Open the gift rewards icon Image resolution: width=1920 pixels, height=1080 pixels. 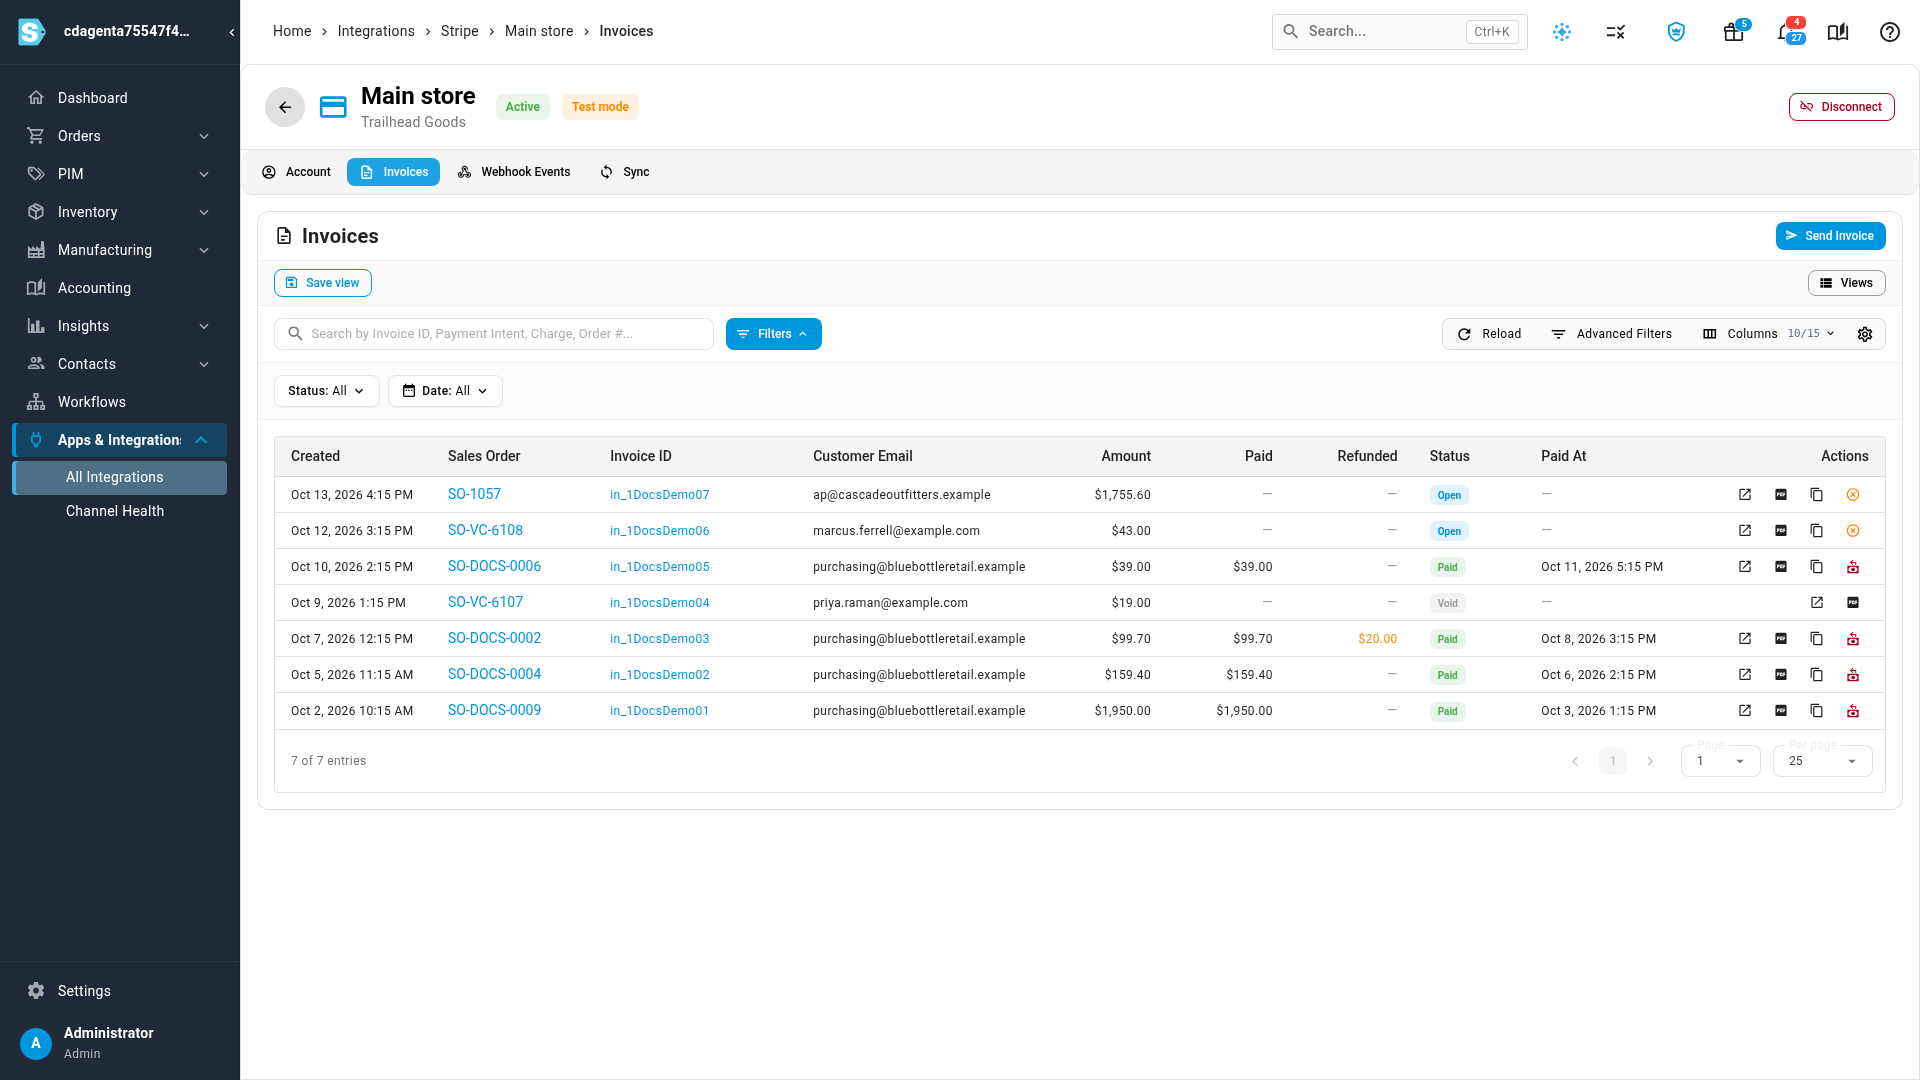pos(1734,32)
